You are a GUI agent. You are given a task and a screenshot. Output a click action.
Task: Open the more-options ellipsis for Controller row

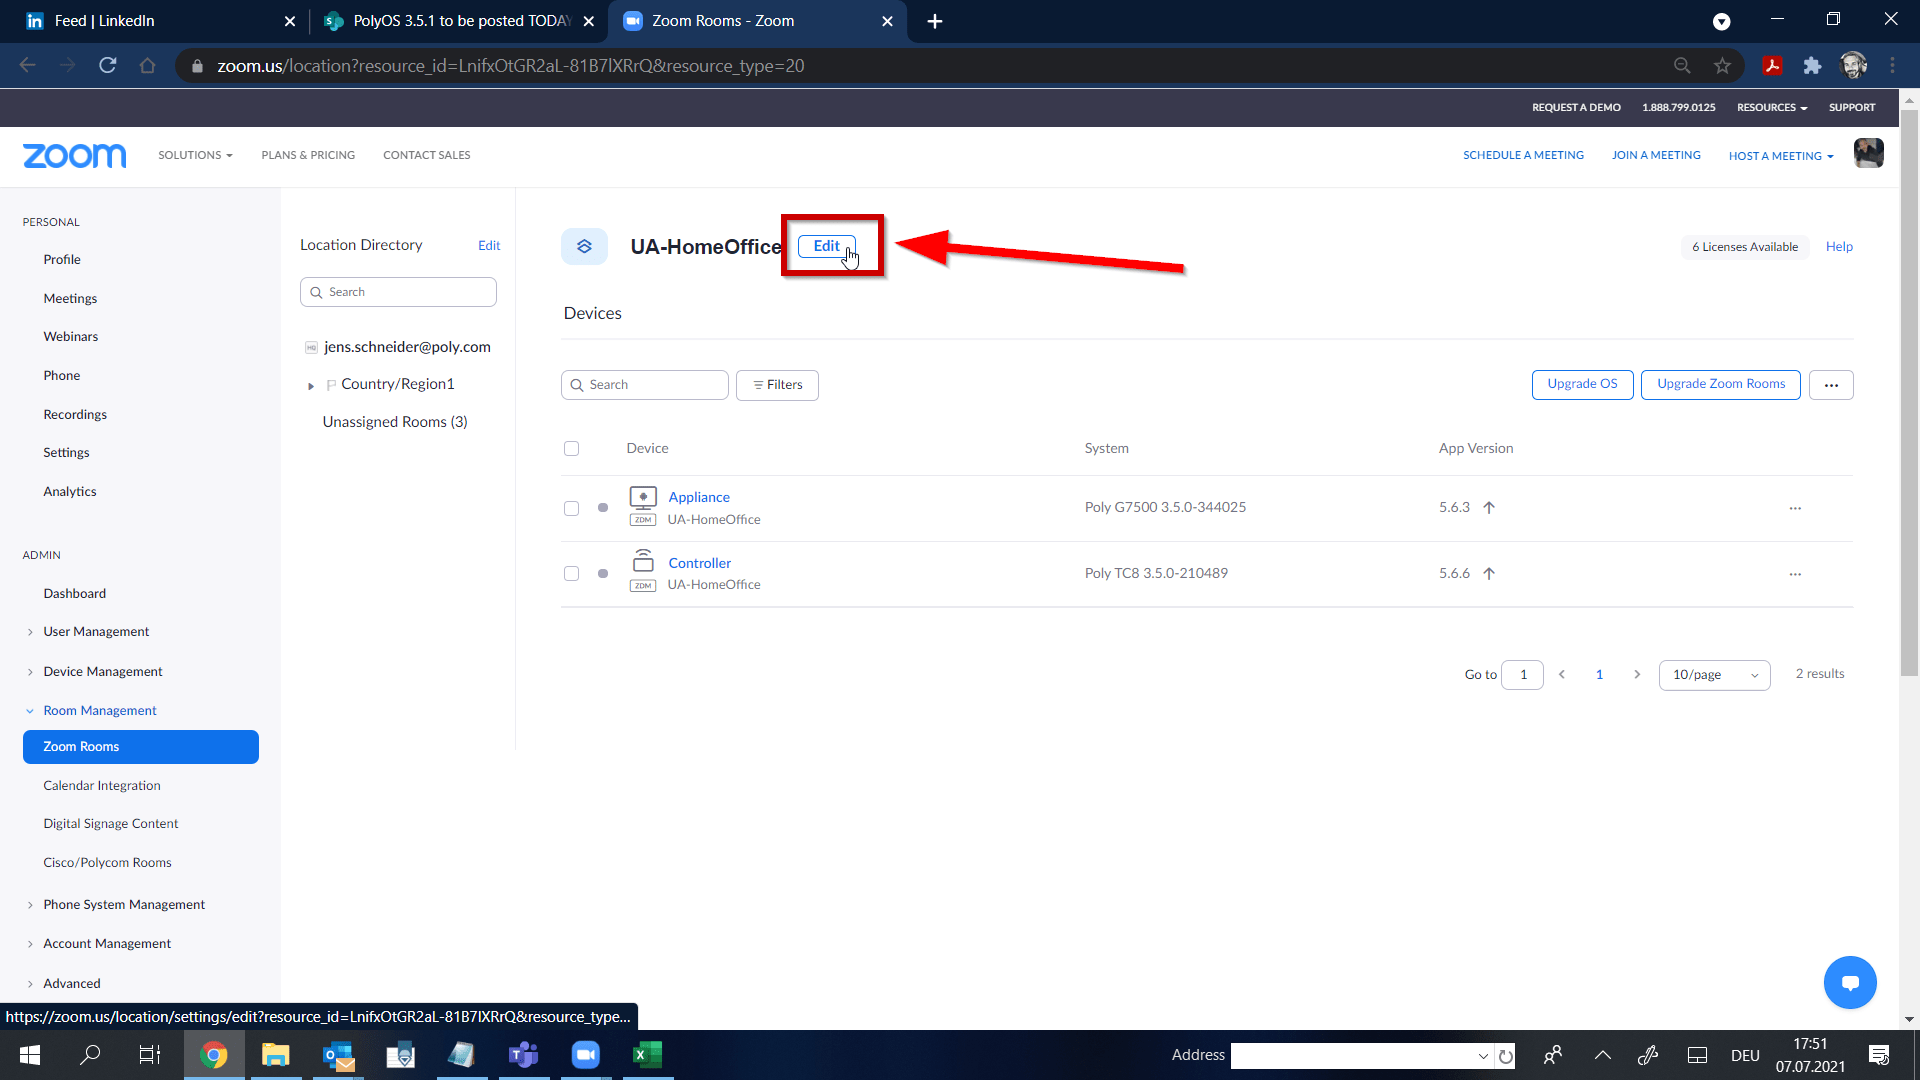[1795, 574]
